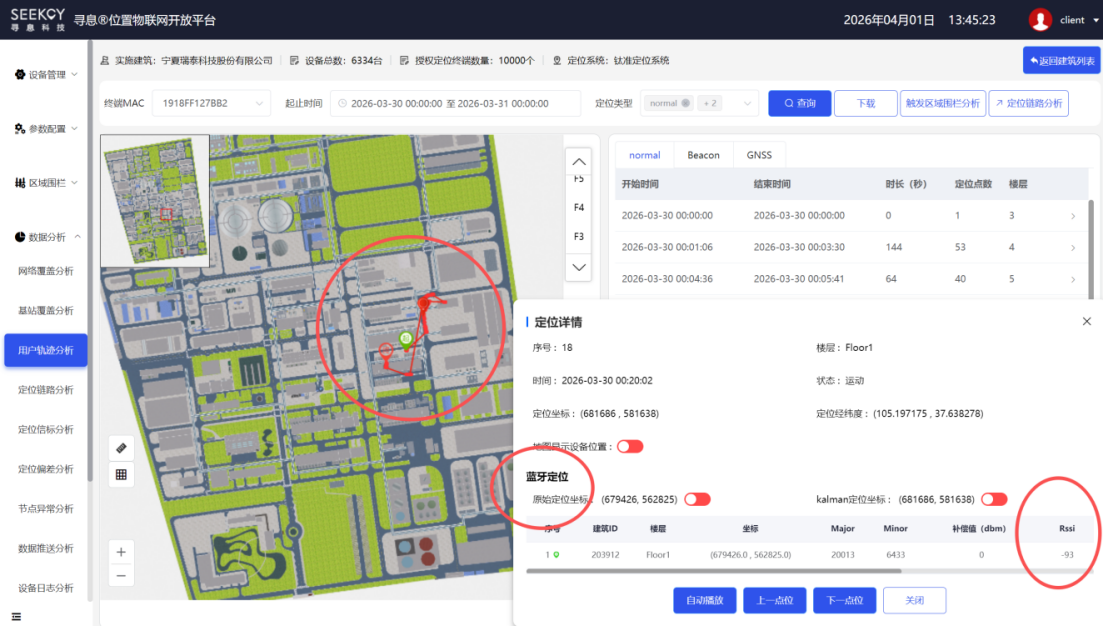Viewport: 1104px width, 626px height.
Task: Open the client account dropdown arrow
Action: coord(1096,20)
